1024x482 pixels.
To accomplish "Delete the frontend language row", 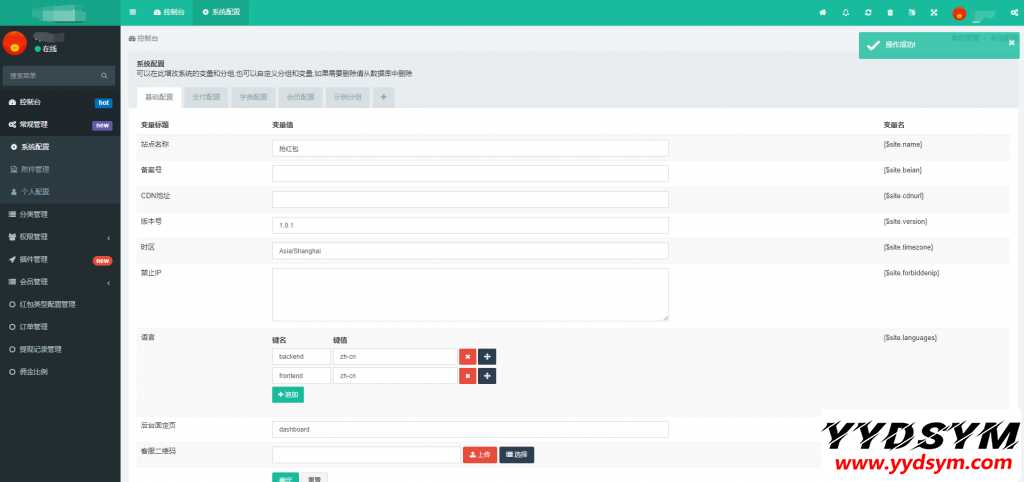I will click(x=468, y=376).
